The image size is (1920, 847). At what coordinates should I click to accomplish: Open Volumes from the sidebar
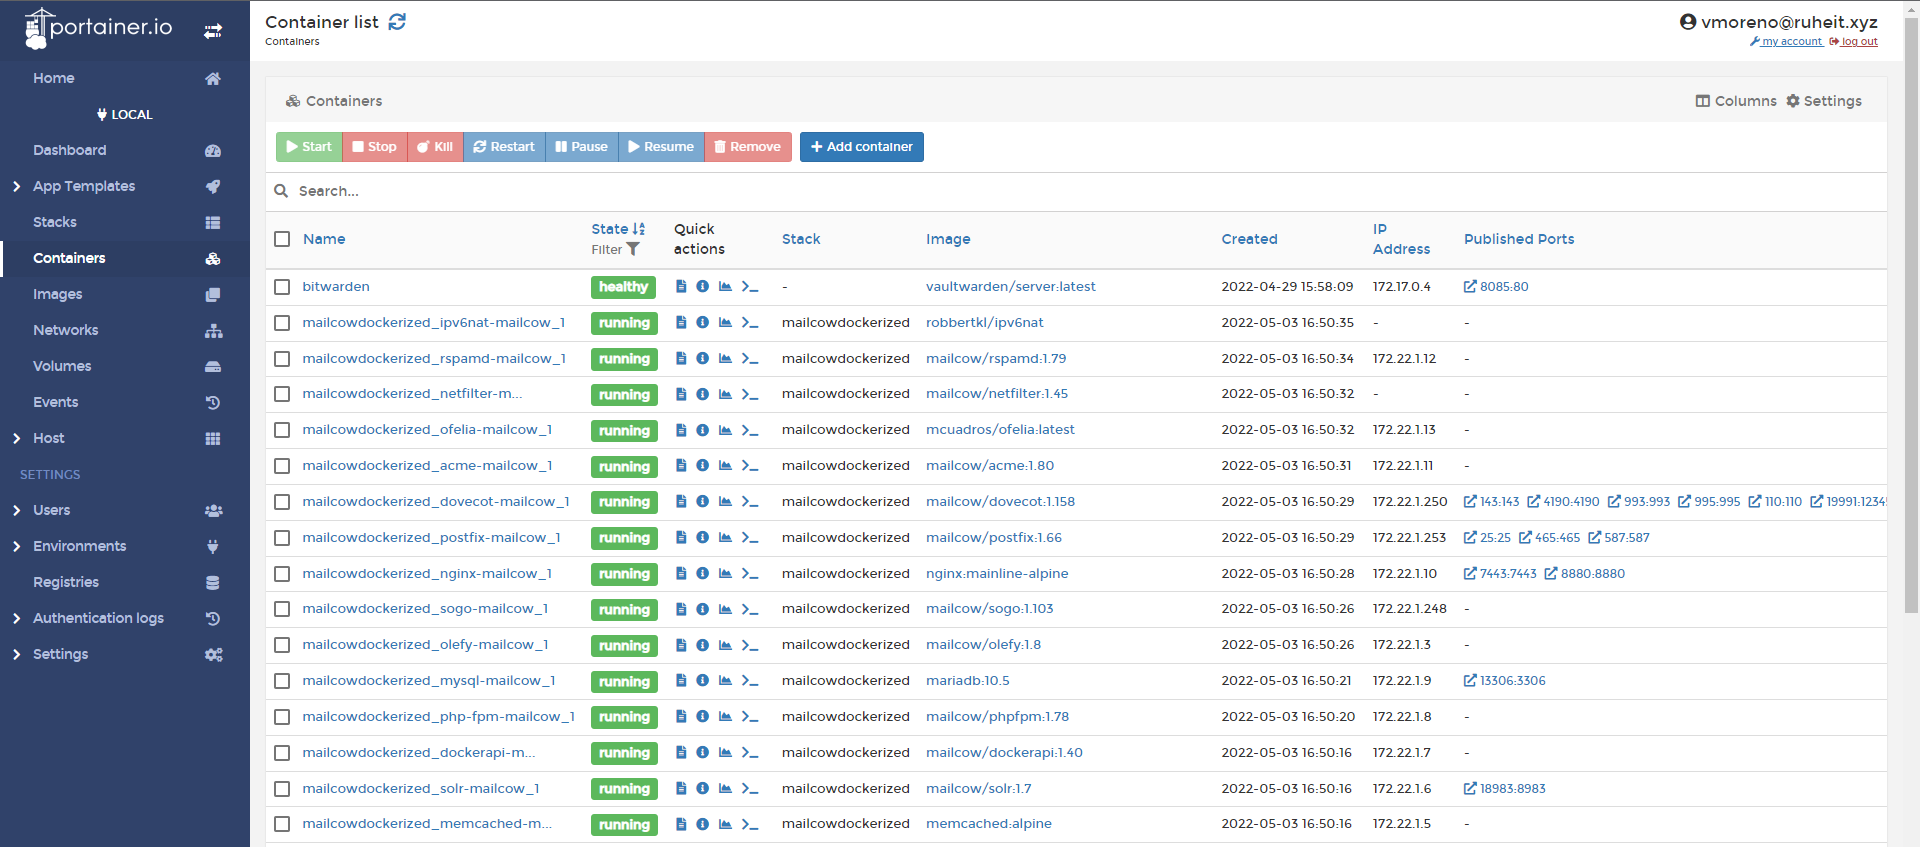(x=62, y=366)
